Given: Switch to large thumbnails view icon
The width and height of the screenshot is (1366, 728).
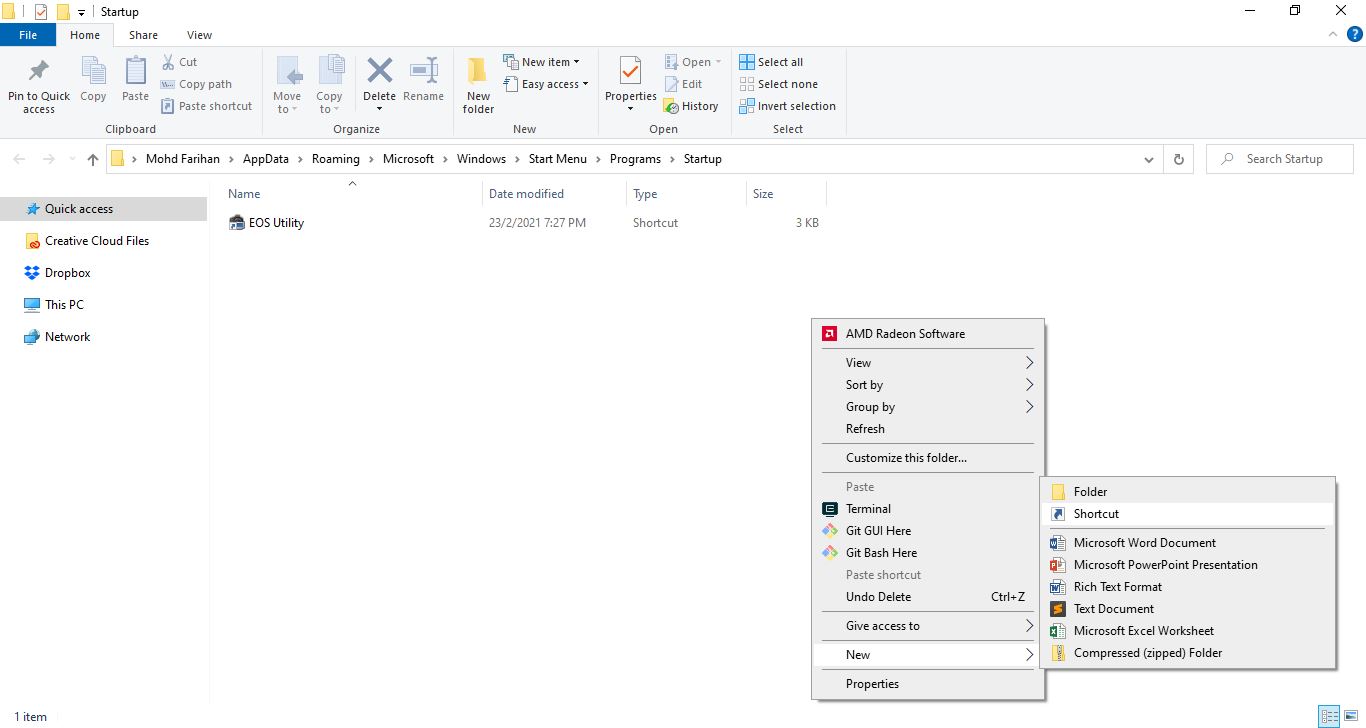Looking at the screenshot, I should pos(1350,716).
